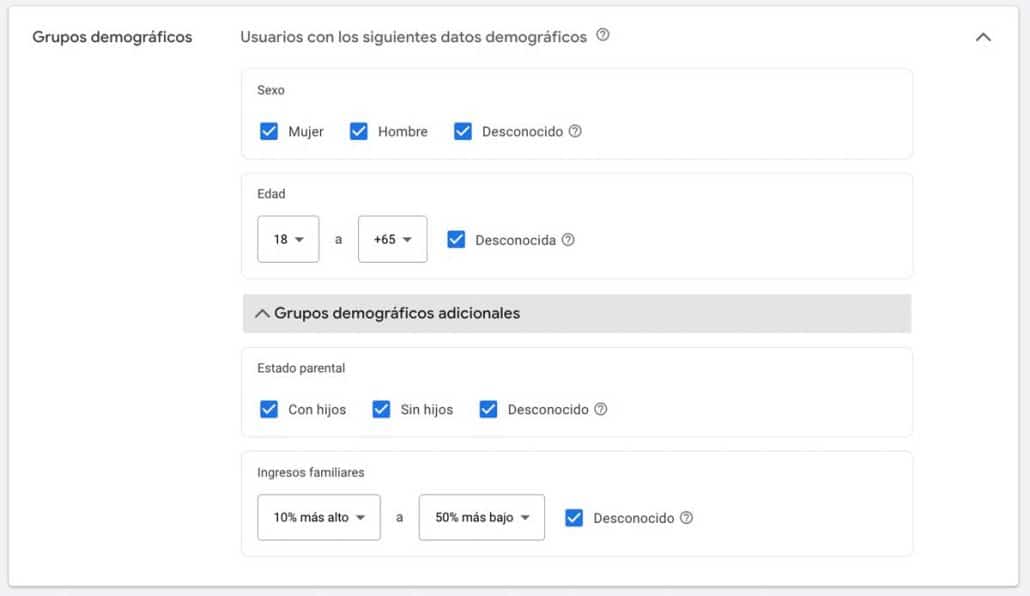Uncheck the Hombre checkbox

[x=359, y=131]
